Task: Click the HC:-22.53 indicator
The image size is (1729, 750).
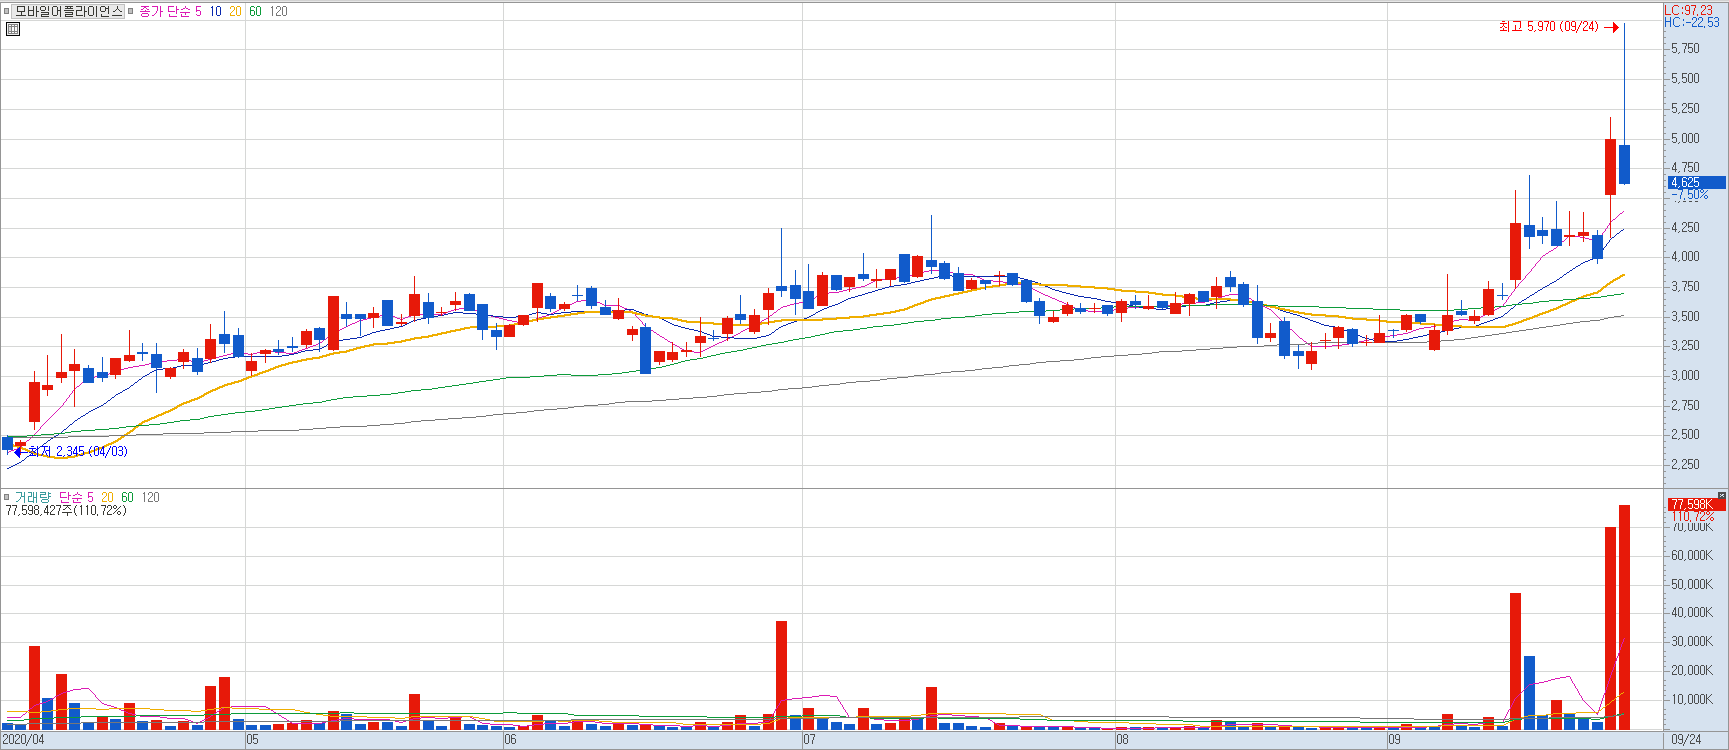Action: pos(1692,22)
